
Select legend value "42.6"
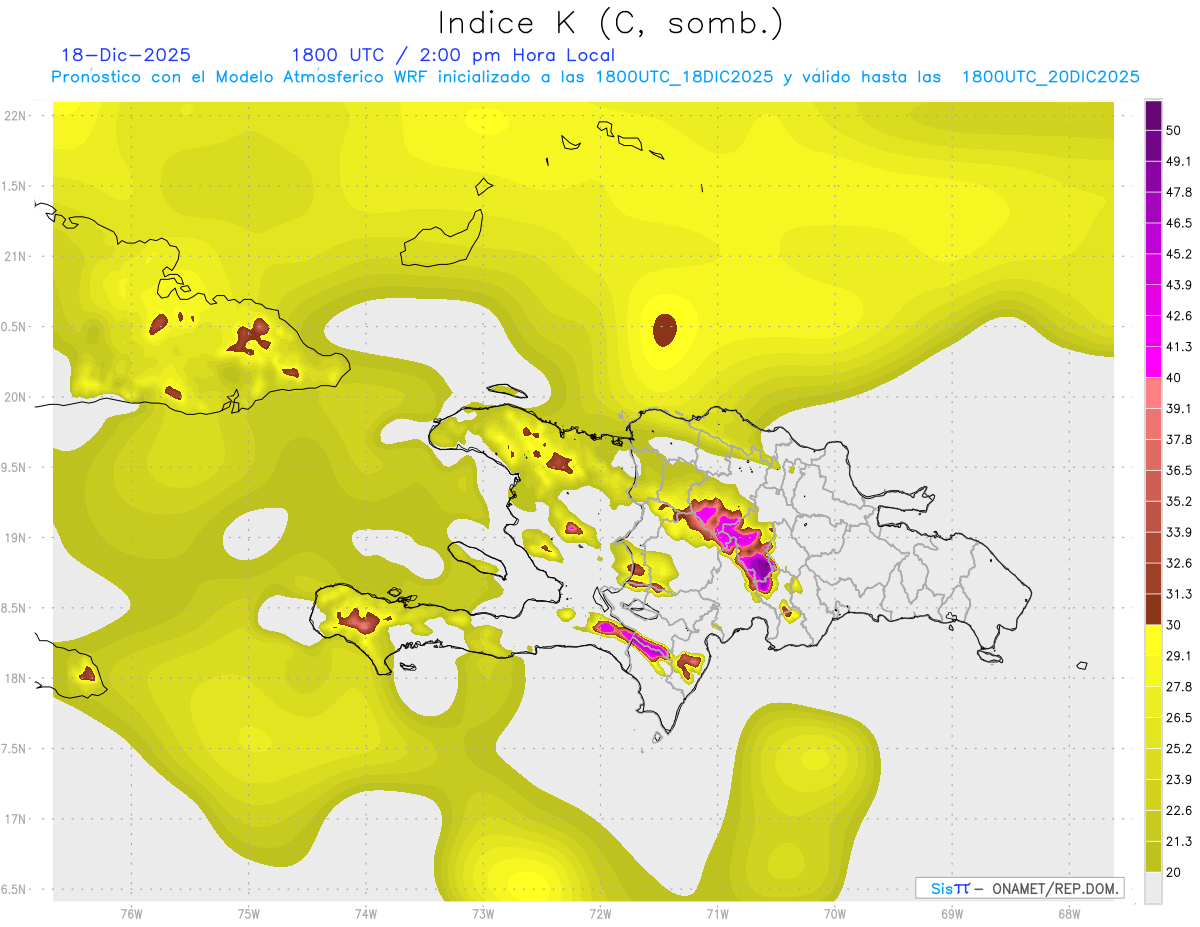click(1179, 316)
